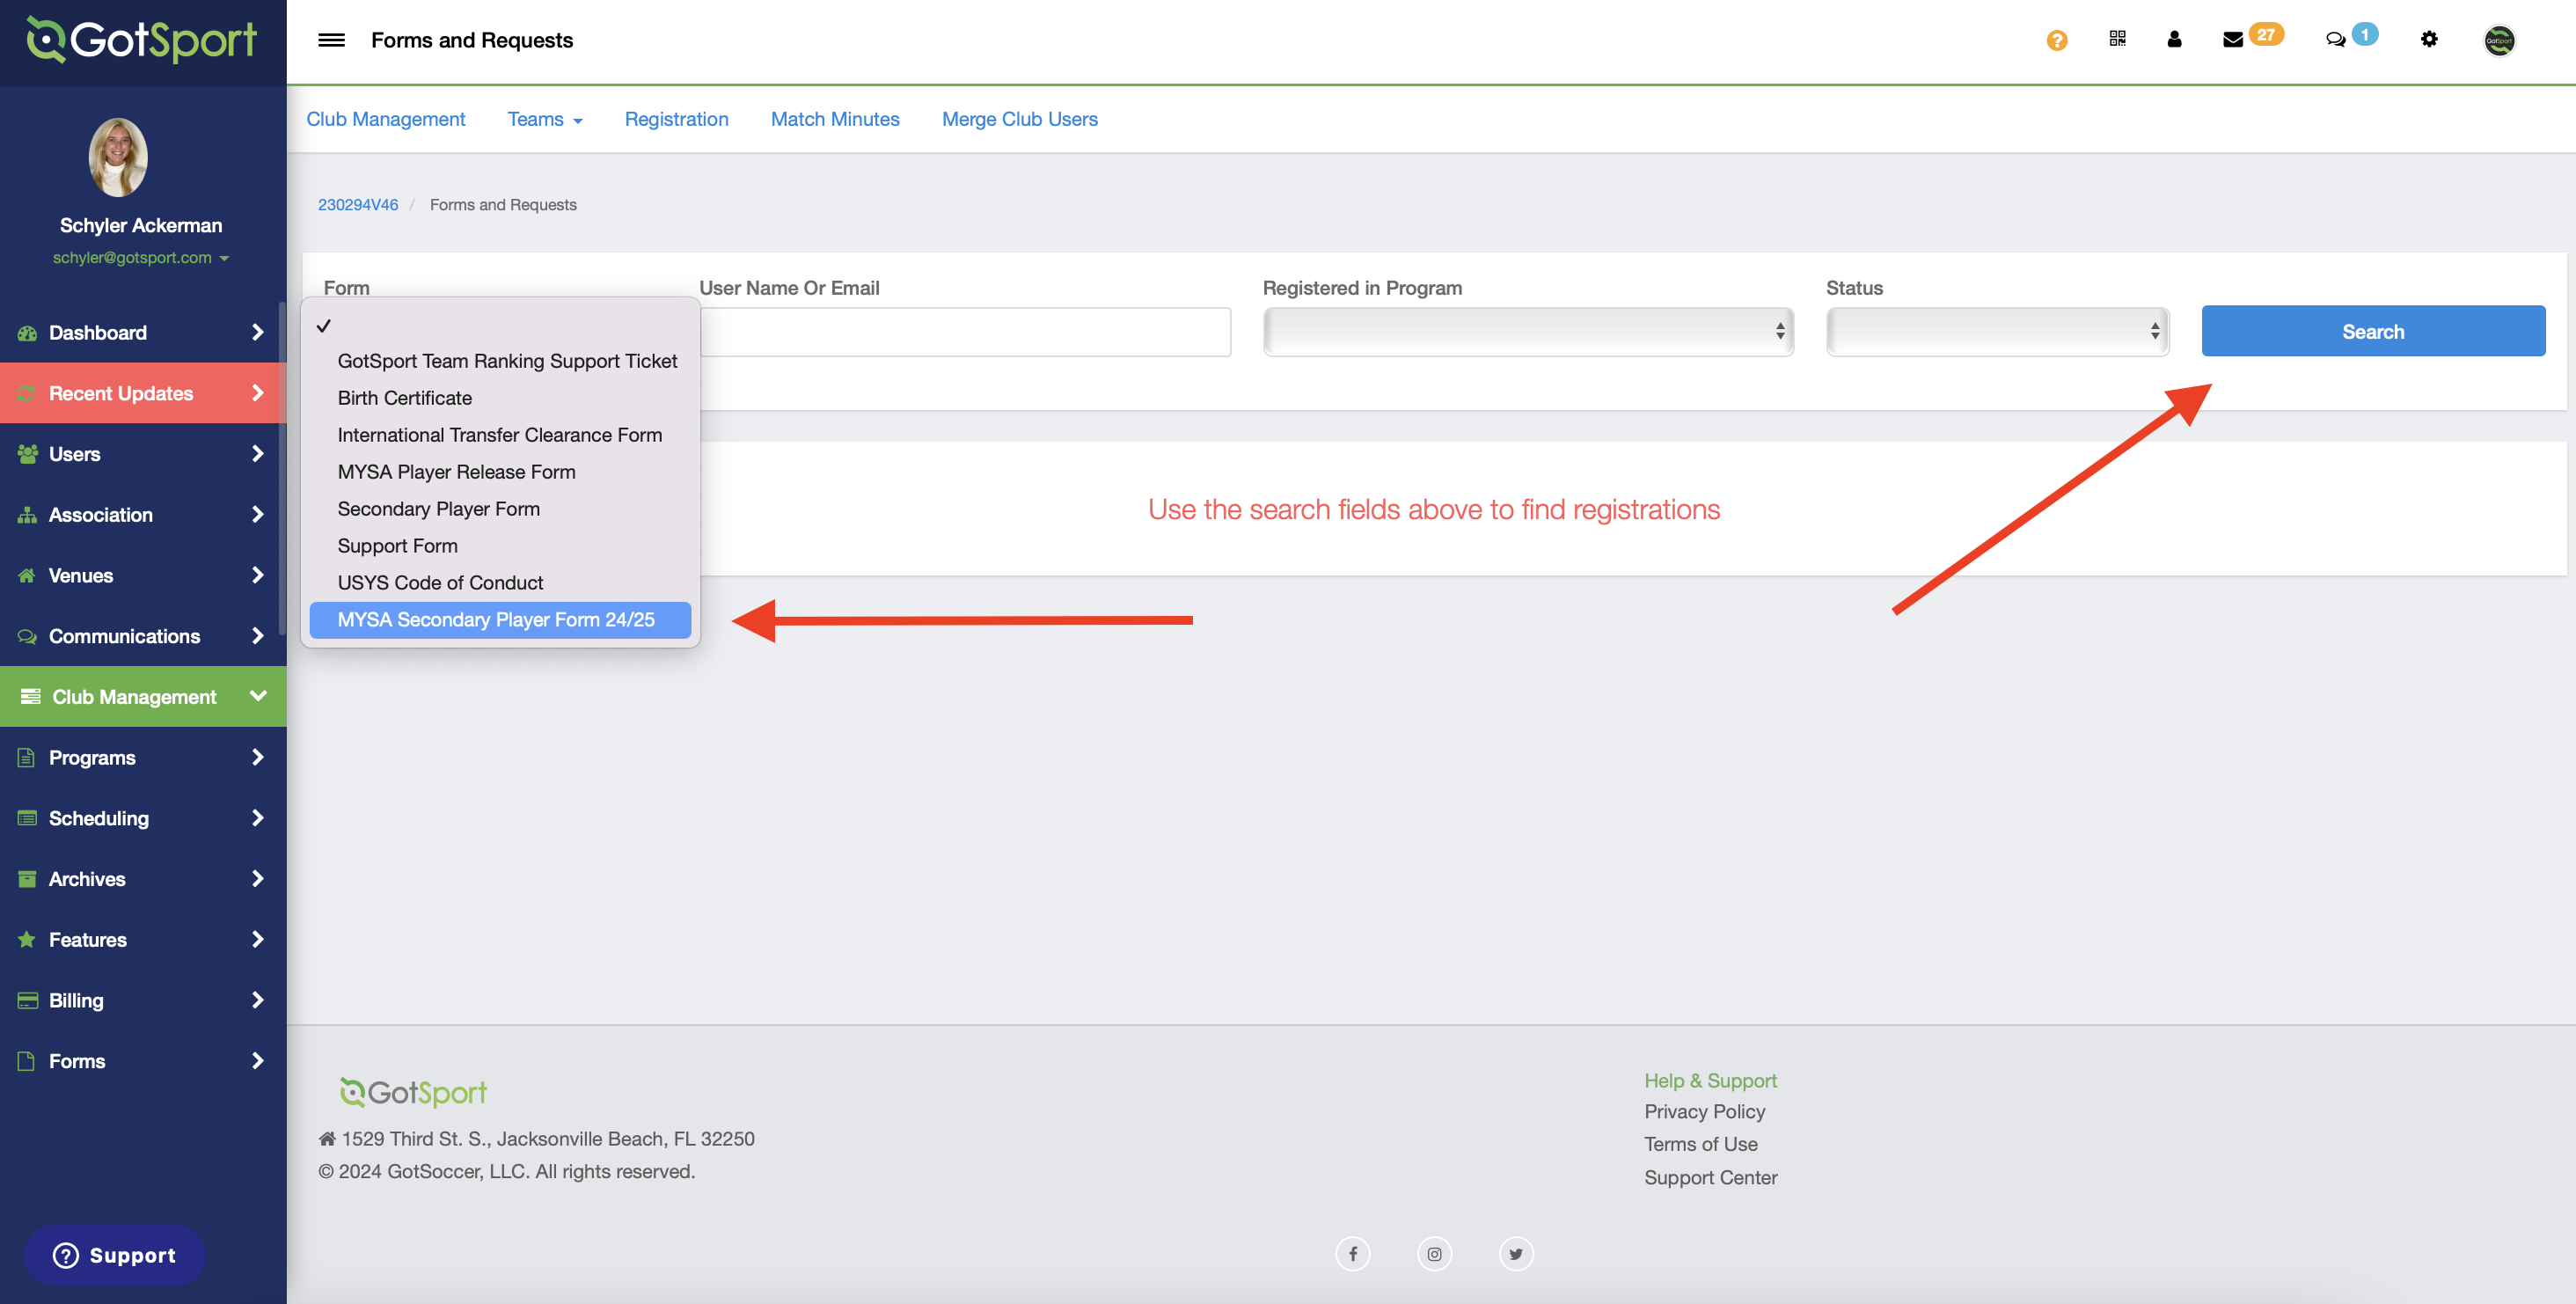This screenshot has width=2576, height=1304.
Task: Click the Features star icon in sidebar
Action: 27,939
